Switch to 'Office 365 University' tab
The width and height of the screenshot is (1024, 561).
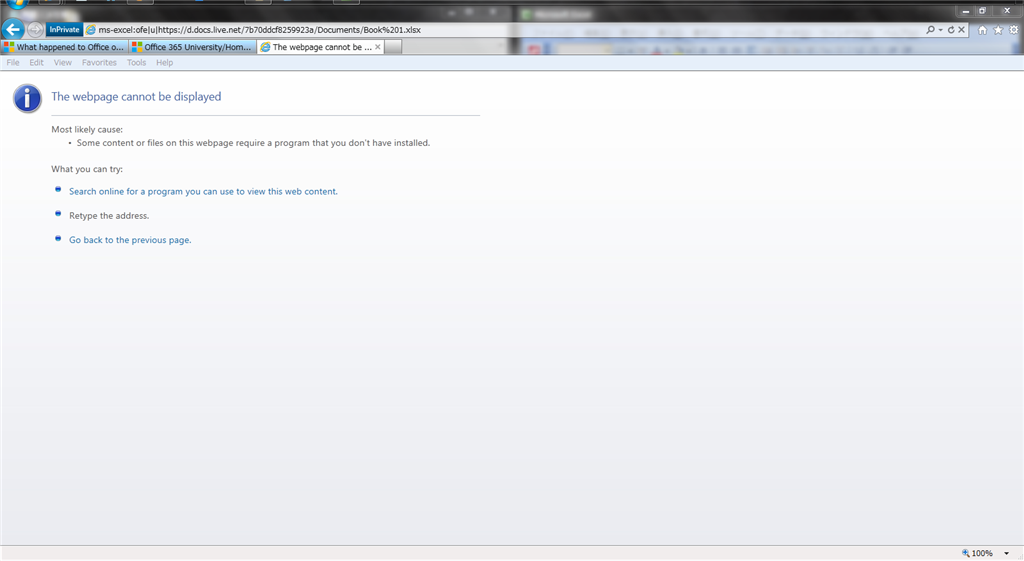192,47
